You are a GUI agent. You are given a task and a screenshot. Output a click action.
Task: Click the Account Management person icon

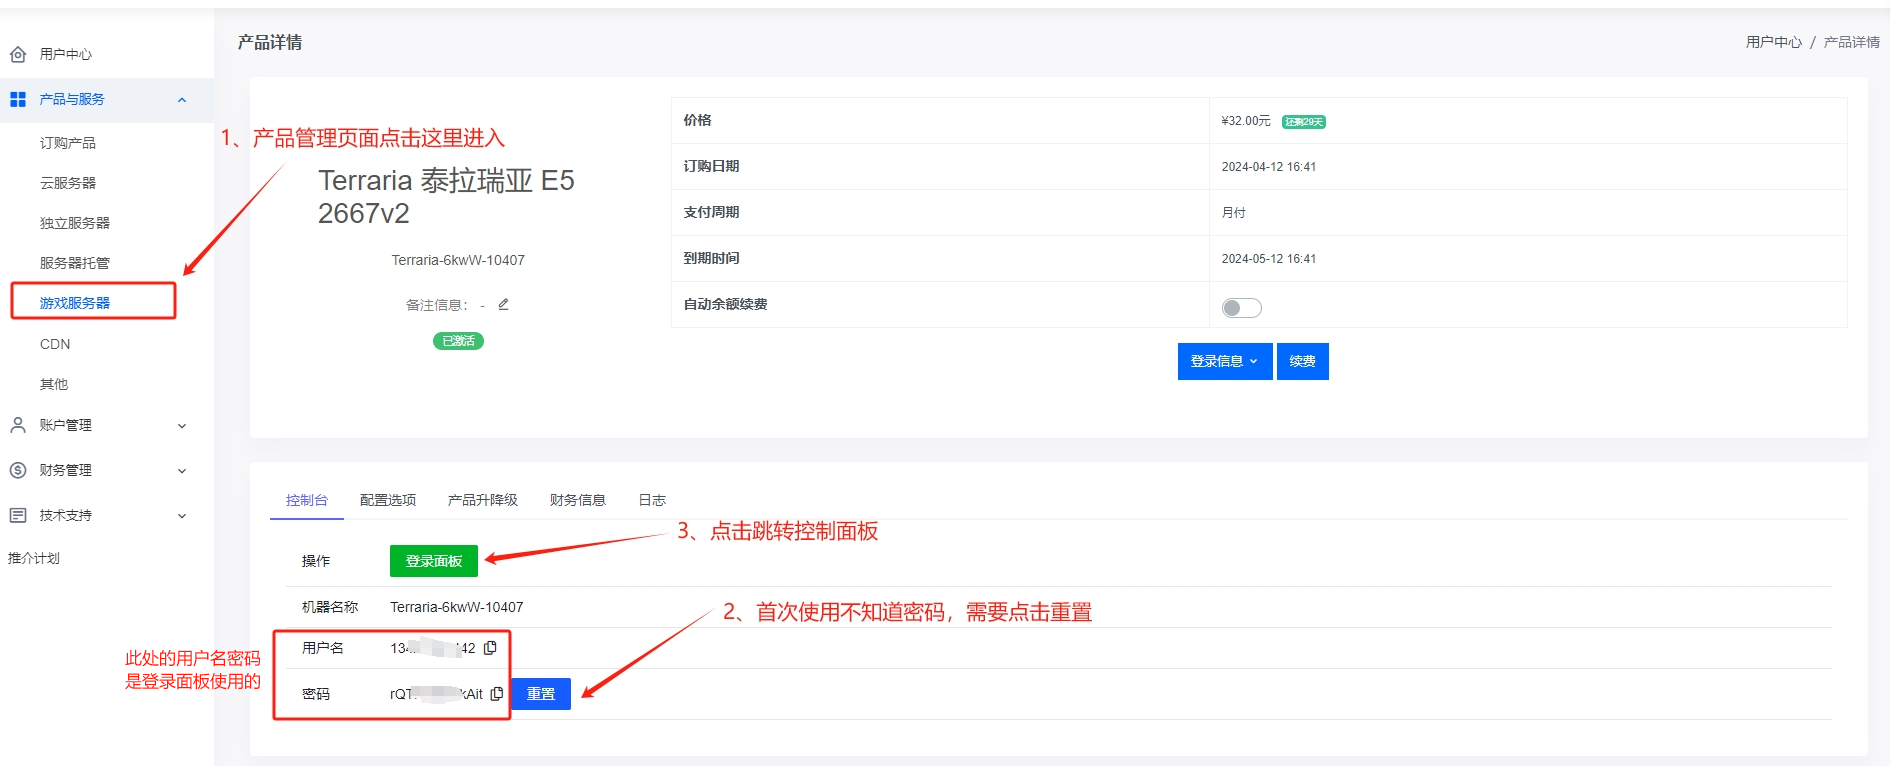pyautogui.click(x=18, y=425)
